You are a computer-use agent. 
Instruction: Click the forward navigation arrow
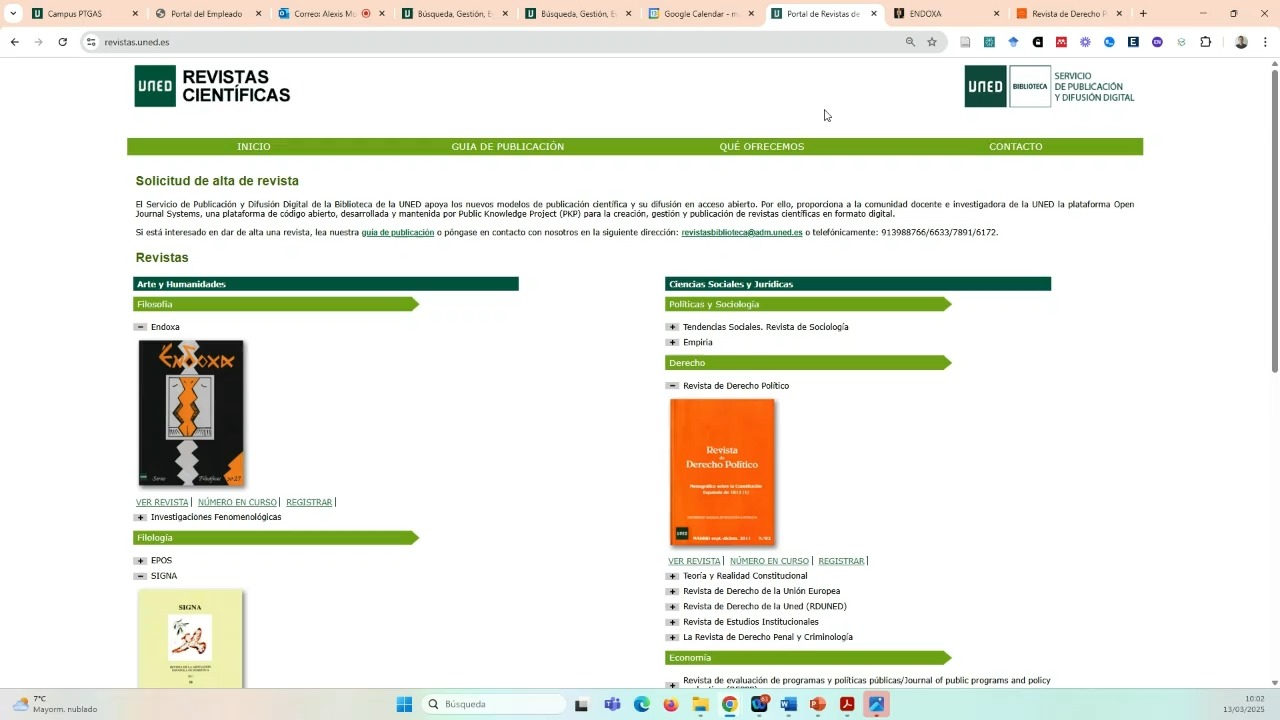pos(38,42)
